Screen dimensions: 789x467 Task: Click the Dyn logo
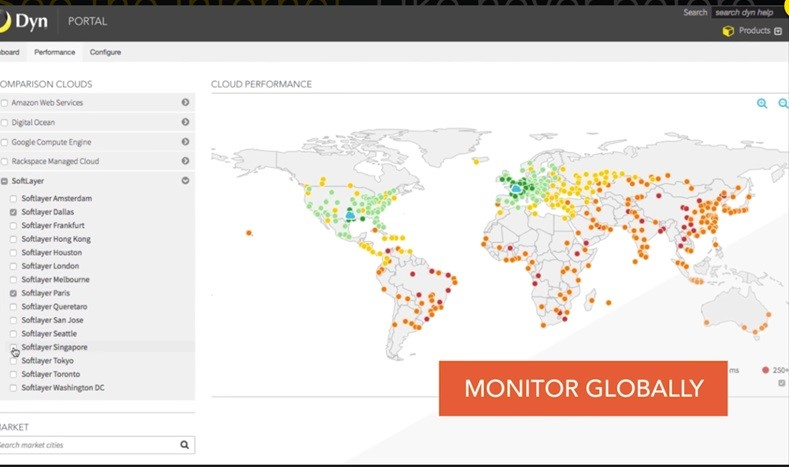(x=24, y=21)
